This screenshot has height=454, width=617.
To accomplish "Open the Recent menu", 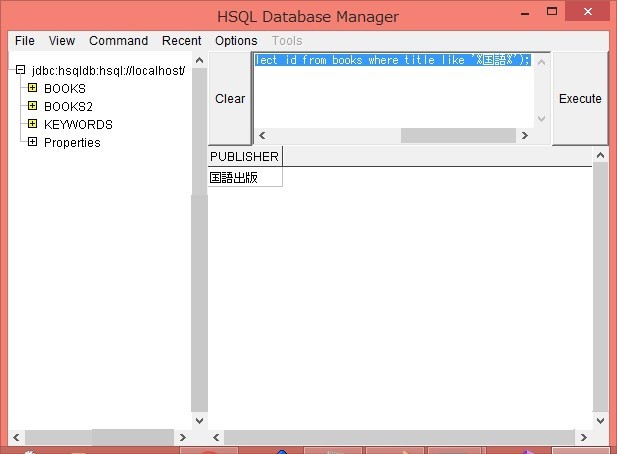I will tap(181, 41).
